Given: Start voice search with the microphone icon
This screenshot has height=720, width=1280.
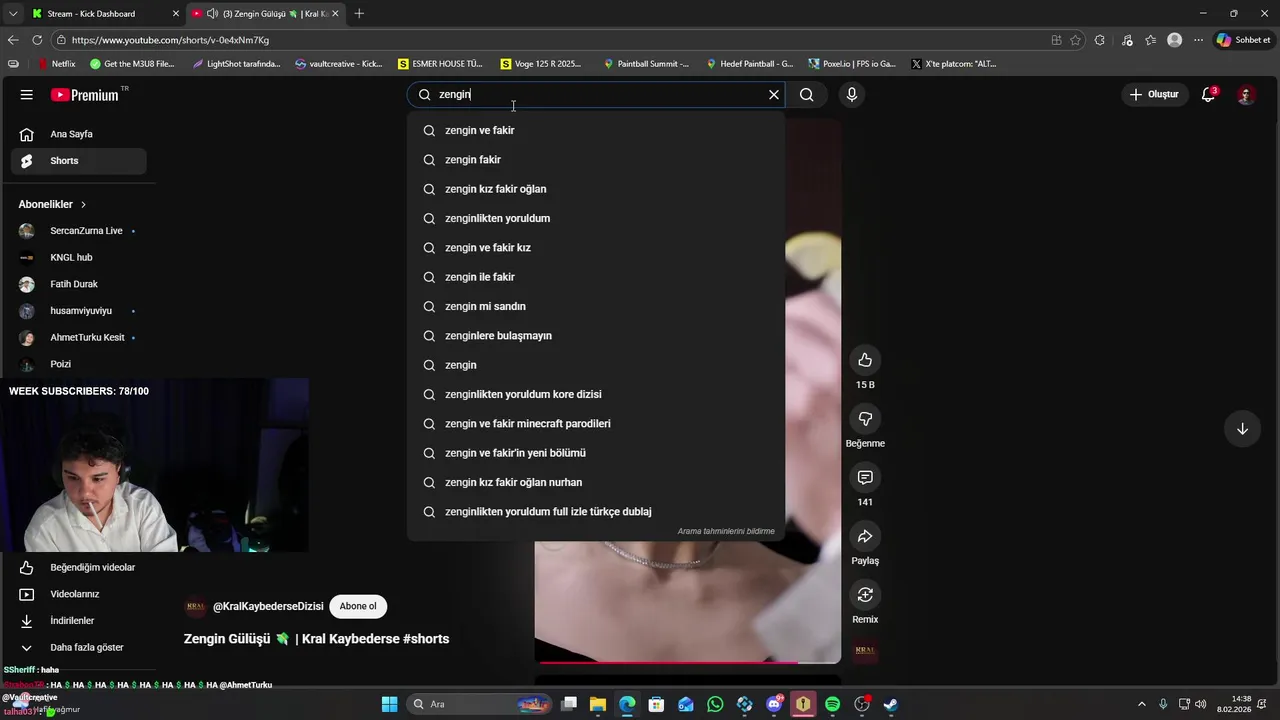Looking at the screenshot, I should (852, 95).
